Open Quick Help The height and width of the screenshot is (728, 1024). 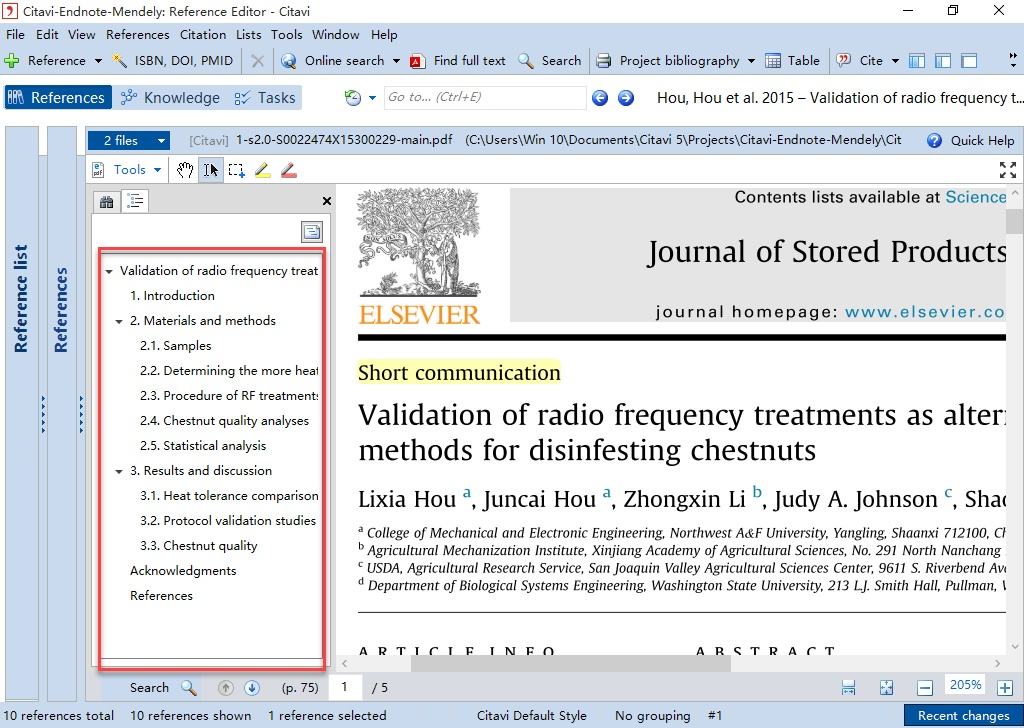(970, 140)
